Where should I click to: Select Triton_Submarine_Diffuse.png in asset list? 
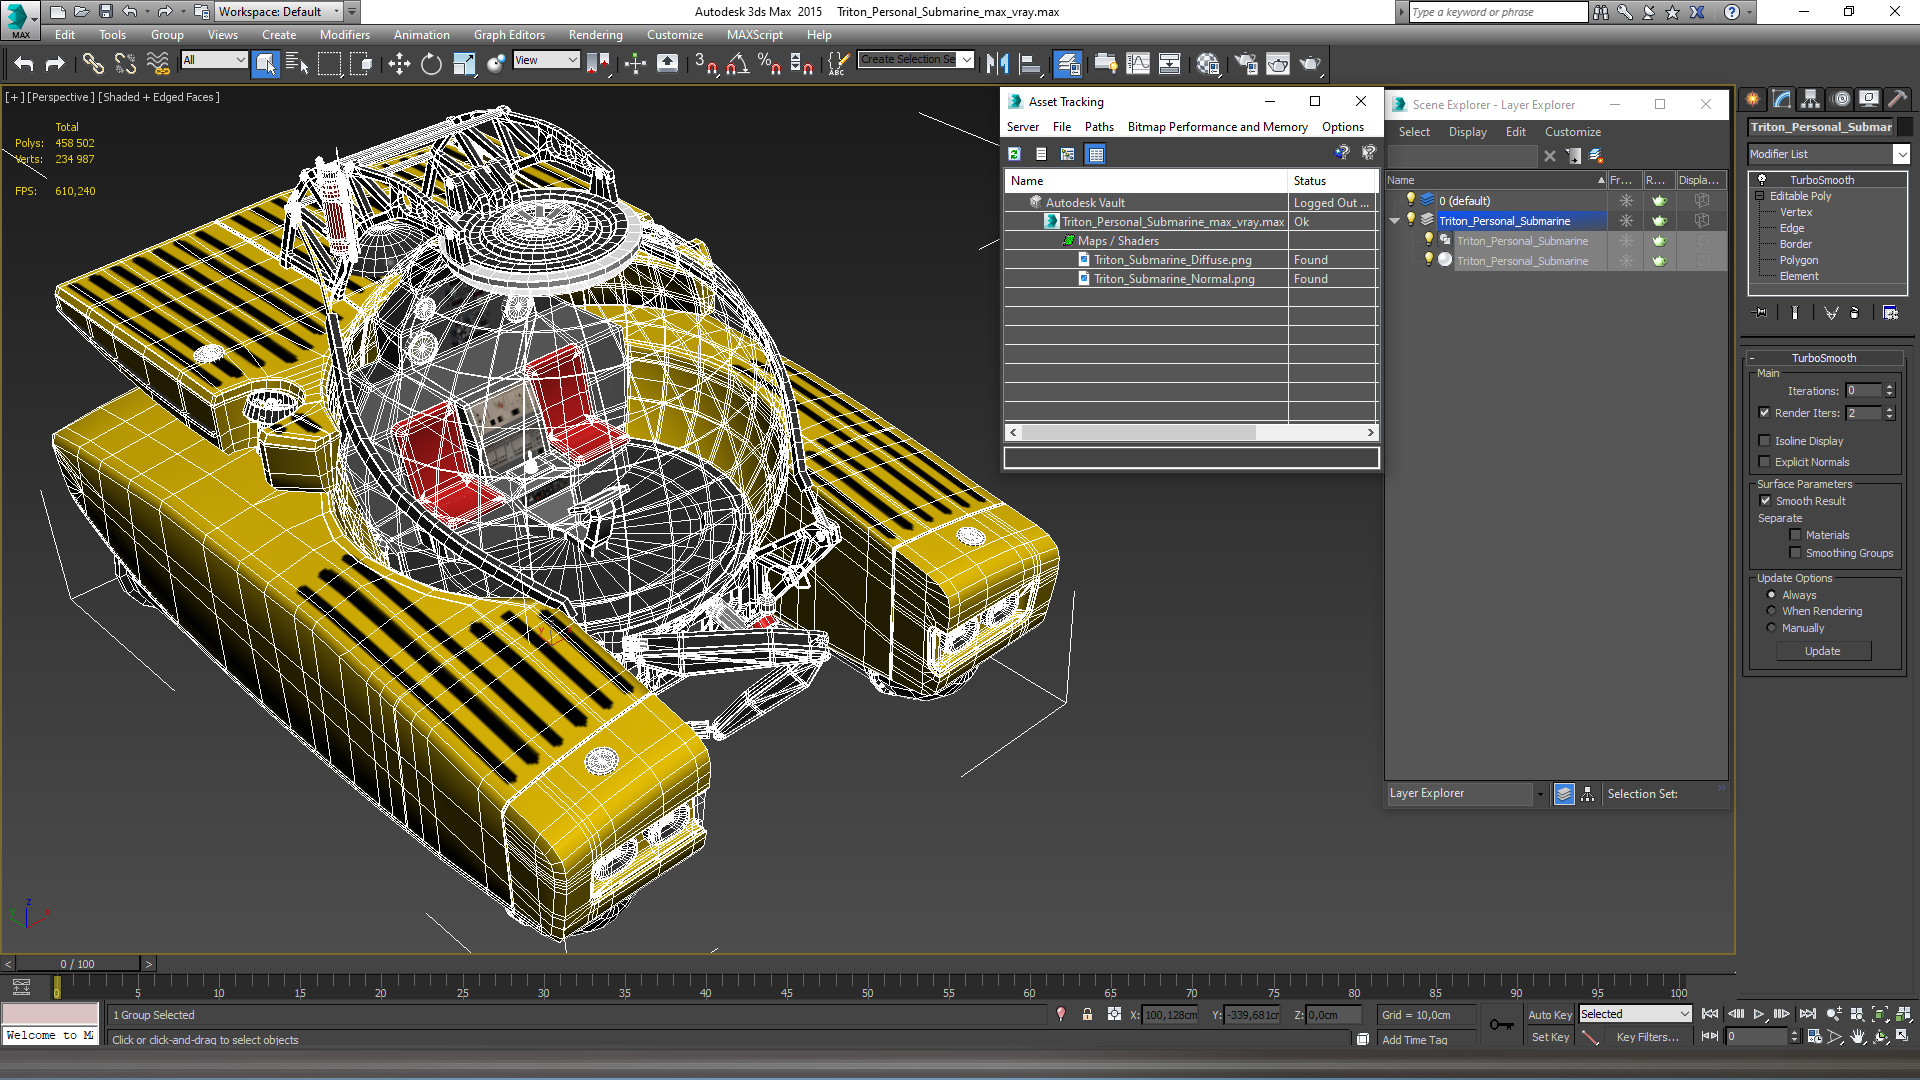pos(1172,260)
